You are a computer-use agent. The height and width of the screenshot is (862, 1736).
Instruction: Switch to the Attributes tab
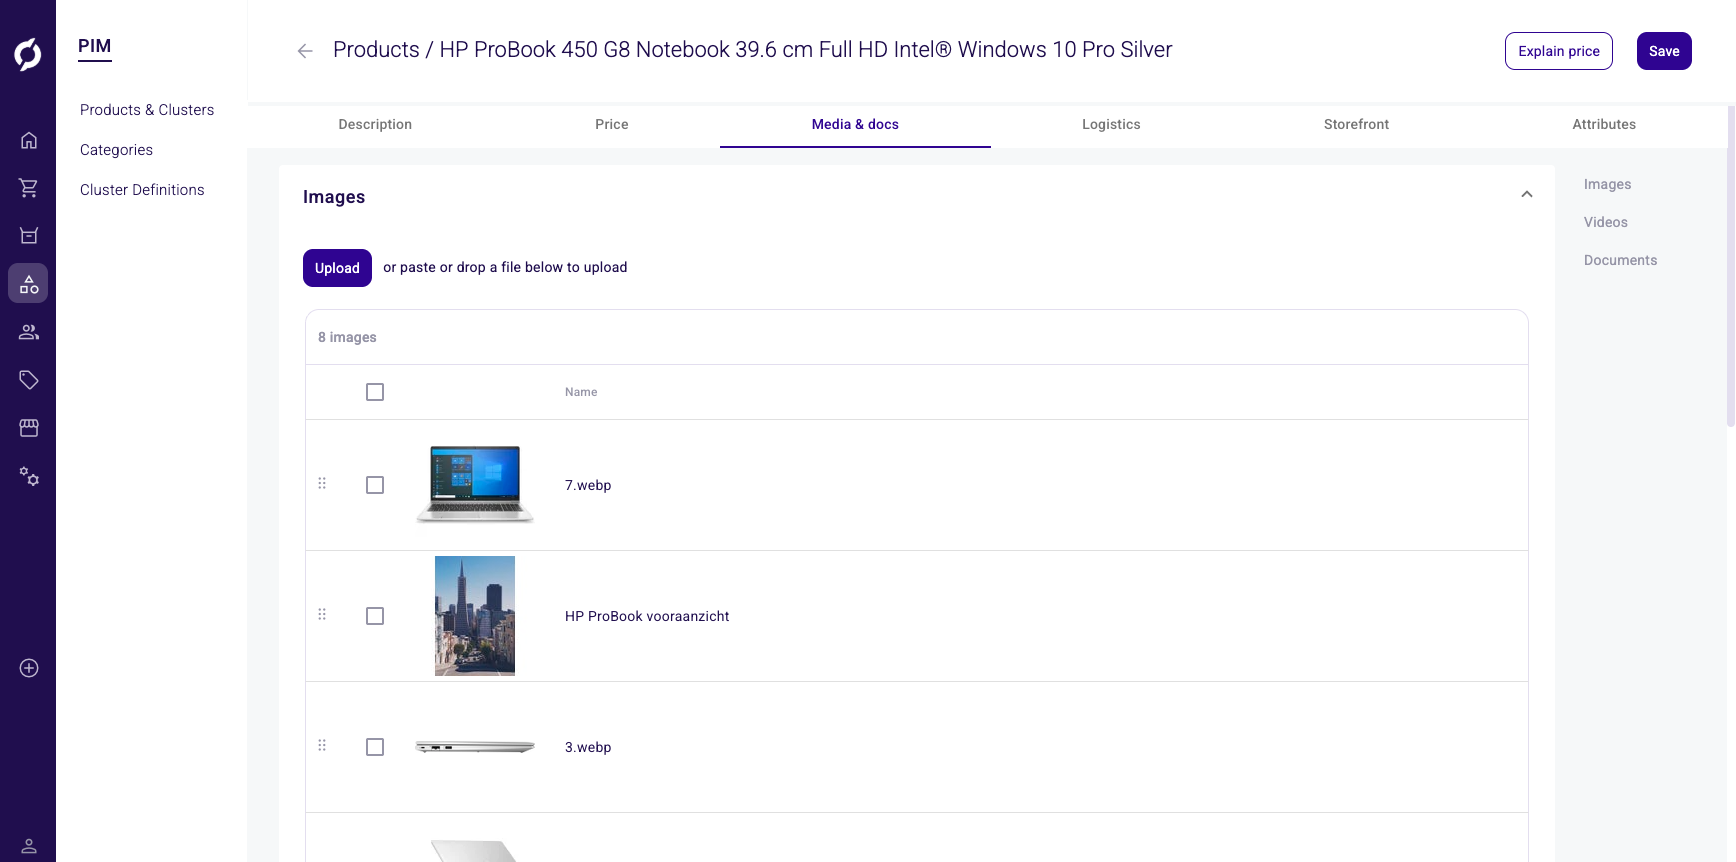click(x=1604, y=124)
